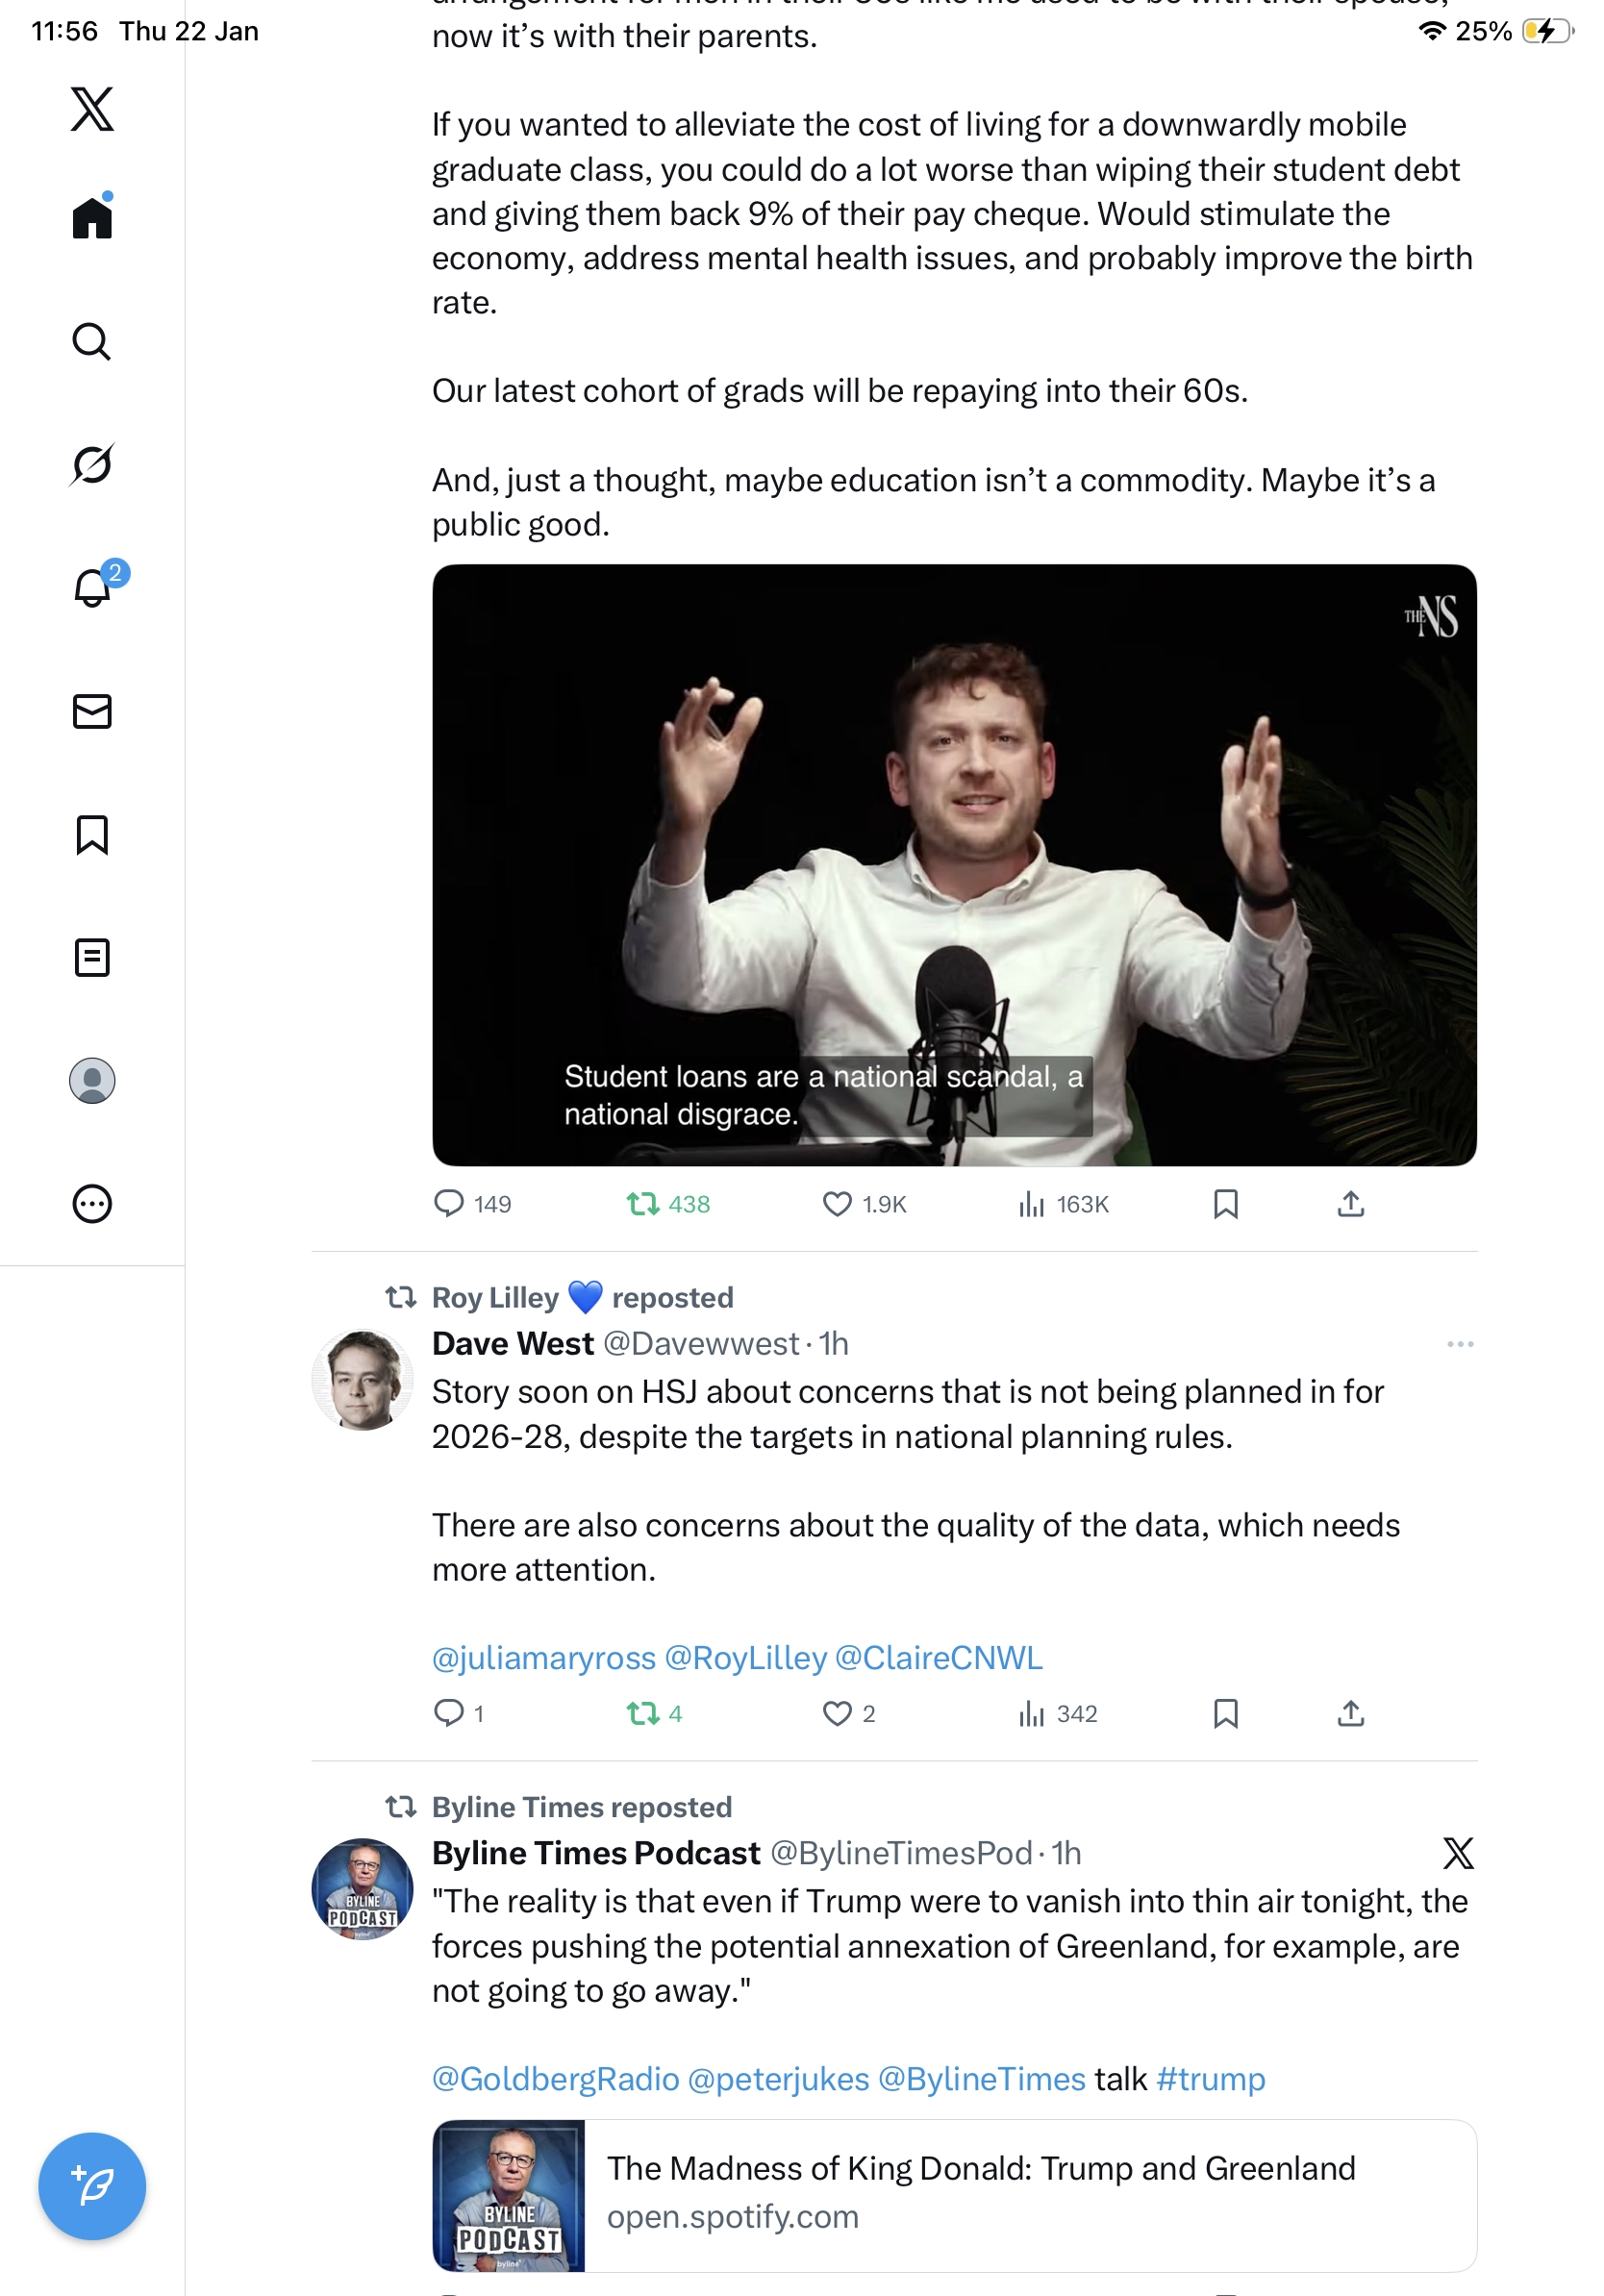Open Bookmarks in the left sidebar

(92, 834)
